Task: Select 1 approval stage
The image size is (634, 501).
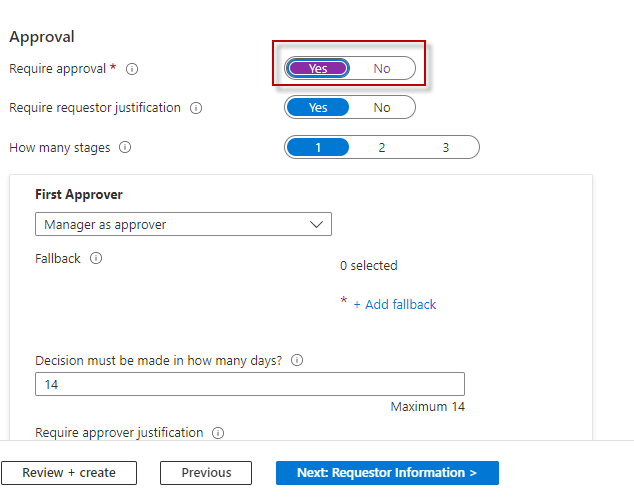Action: pos(318,147)
